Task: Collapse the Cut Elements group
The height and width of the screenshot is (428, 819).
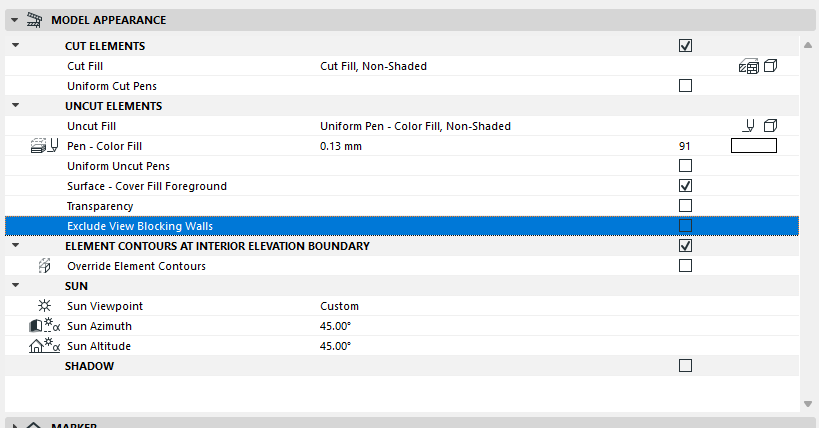Action: point(14,46)
